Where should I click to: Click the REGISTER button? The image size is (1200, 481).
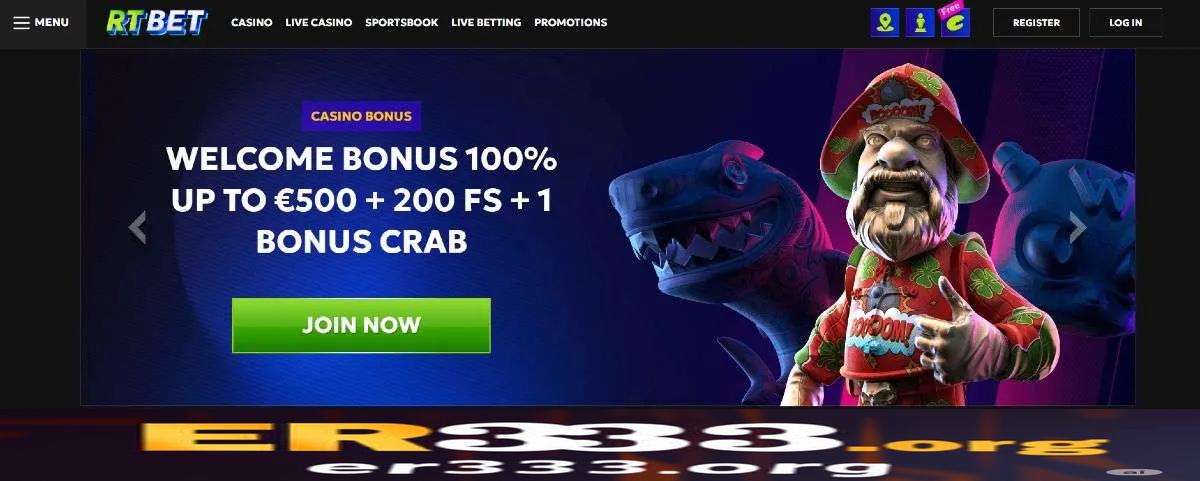(x=1036, y=22)
